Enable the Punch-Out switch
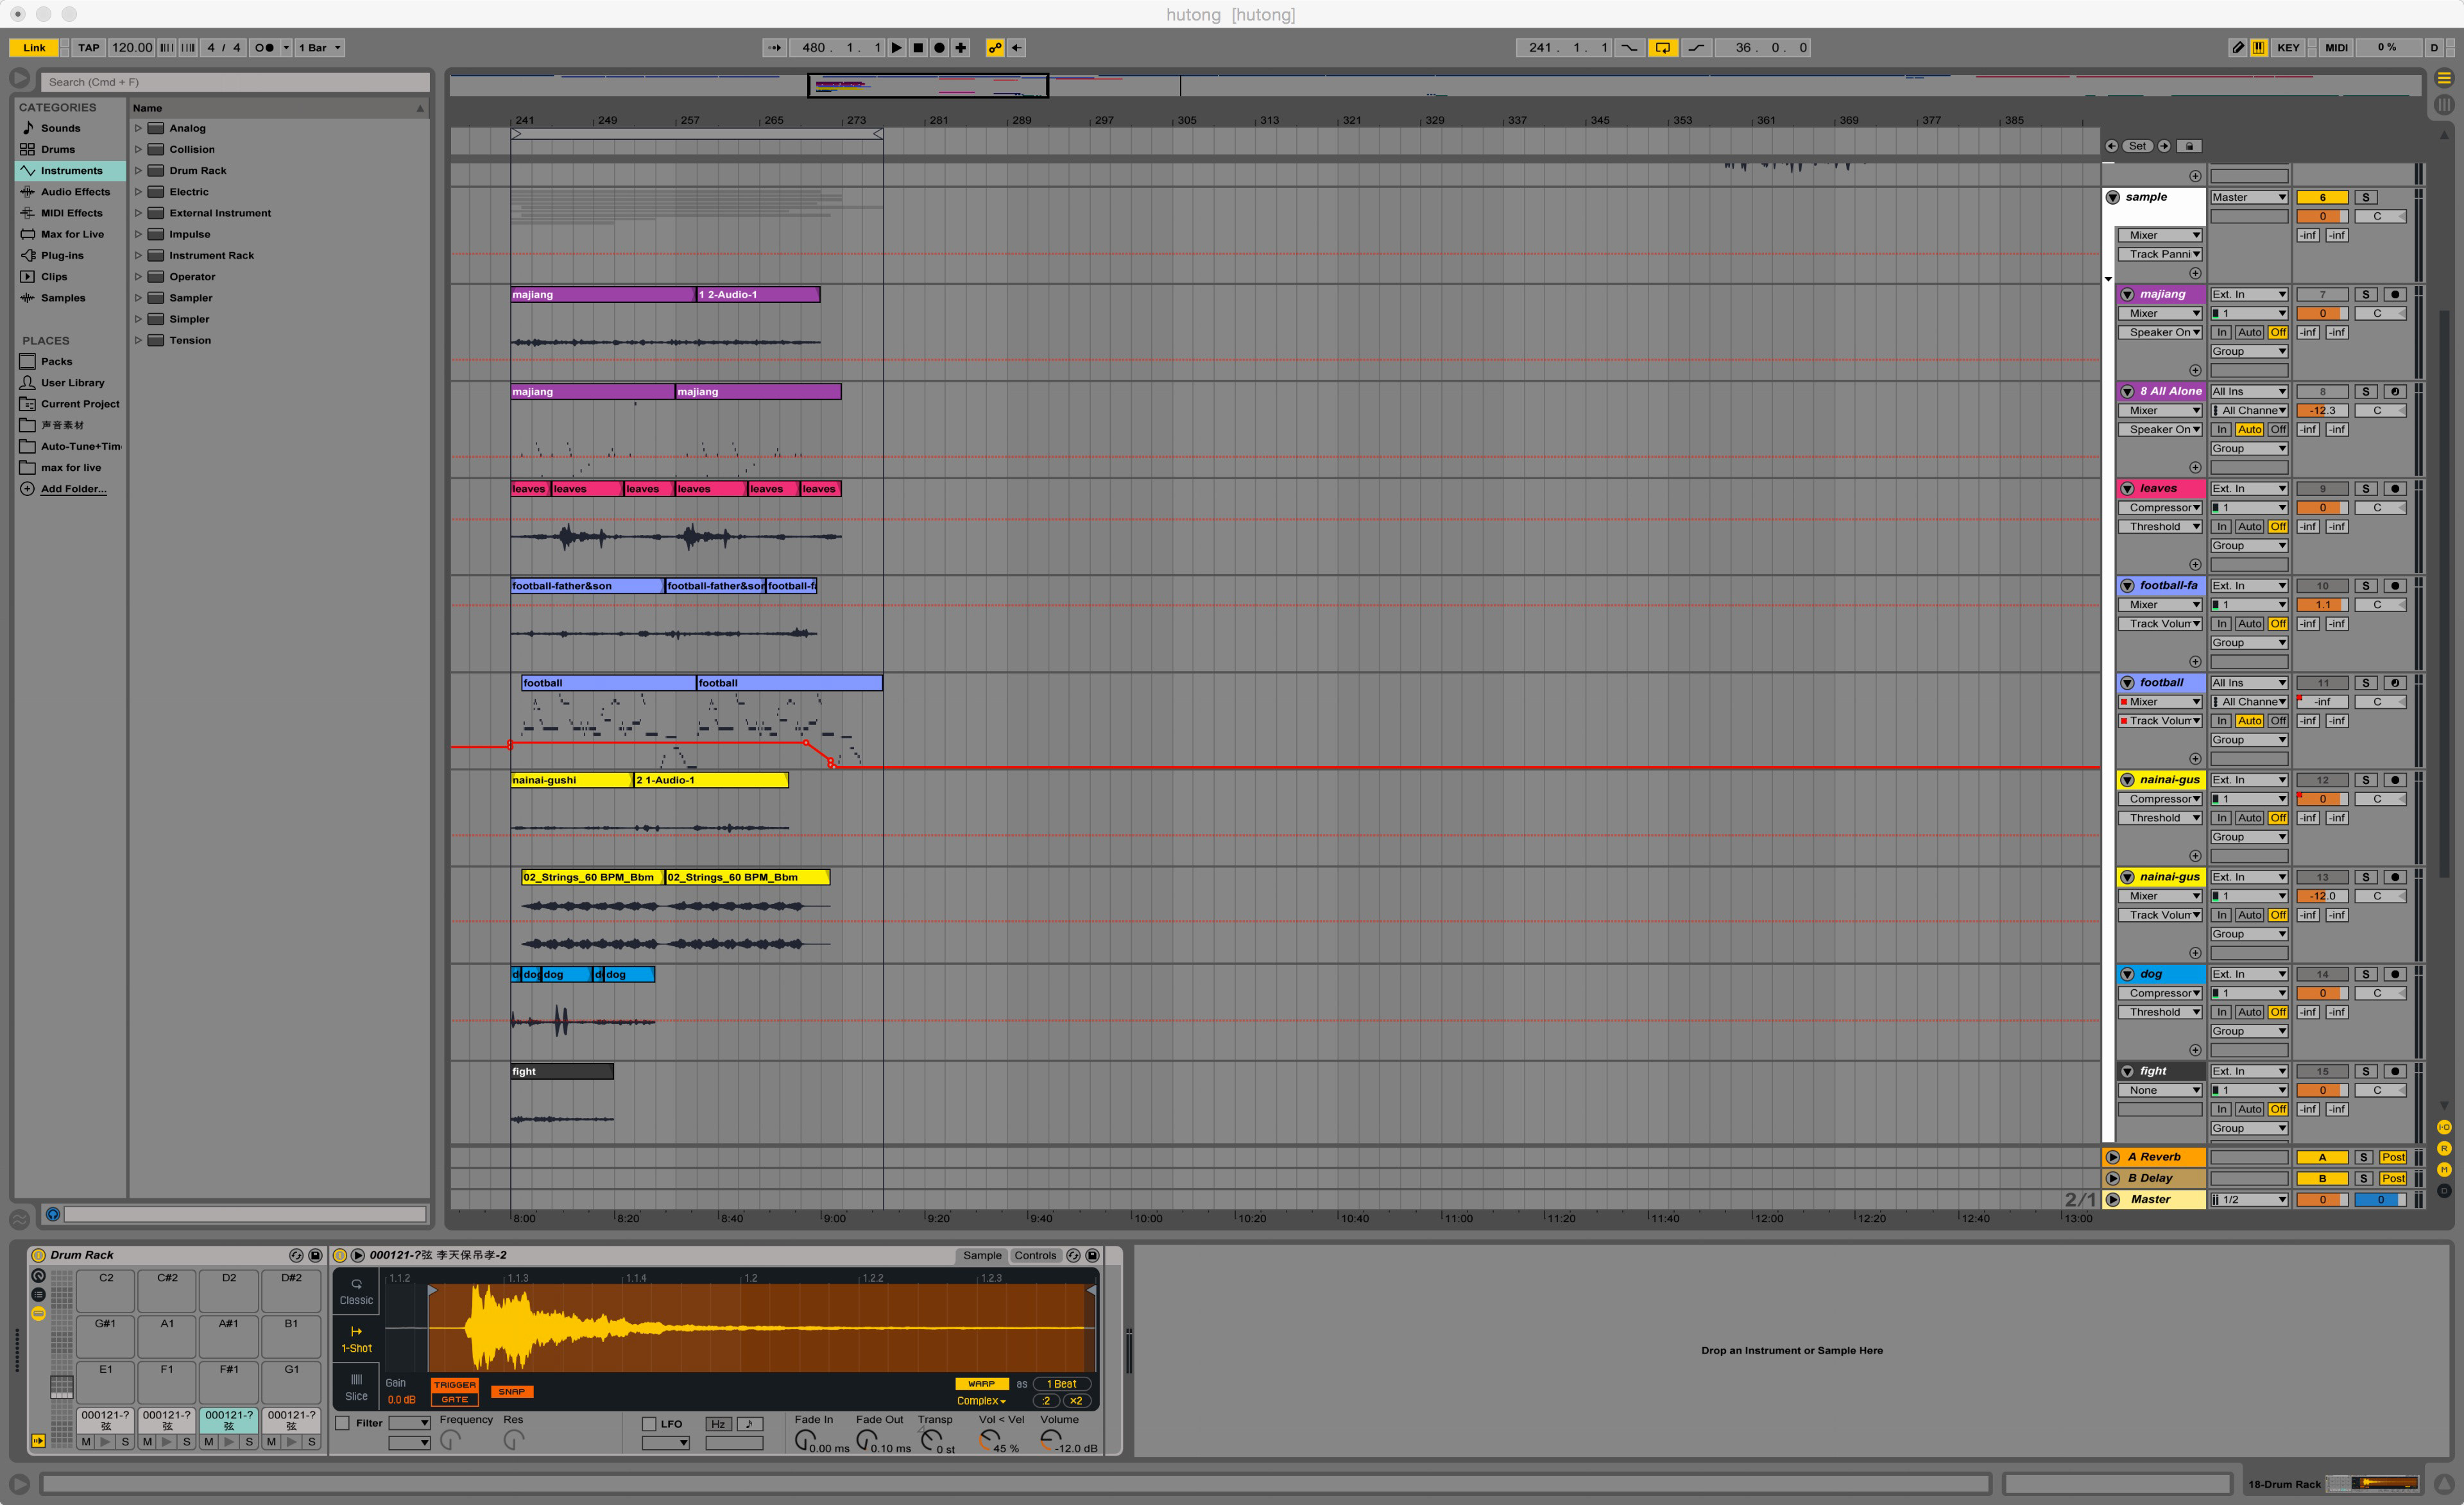 [x=1696, y=47]
